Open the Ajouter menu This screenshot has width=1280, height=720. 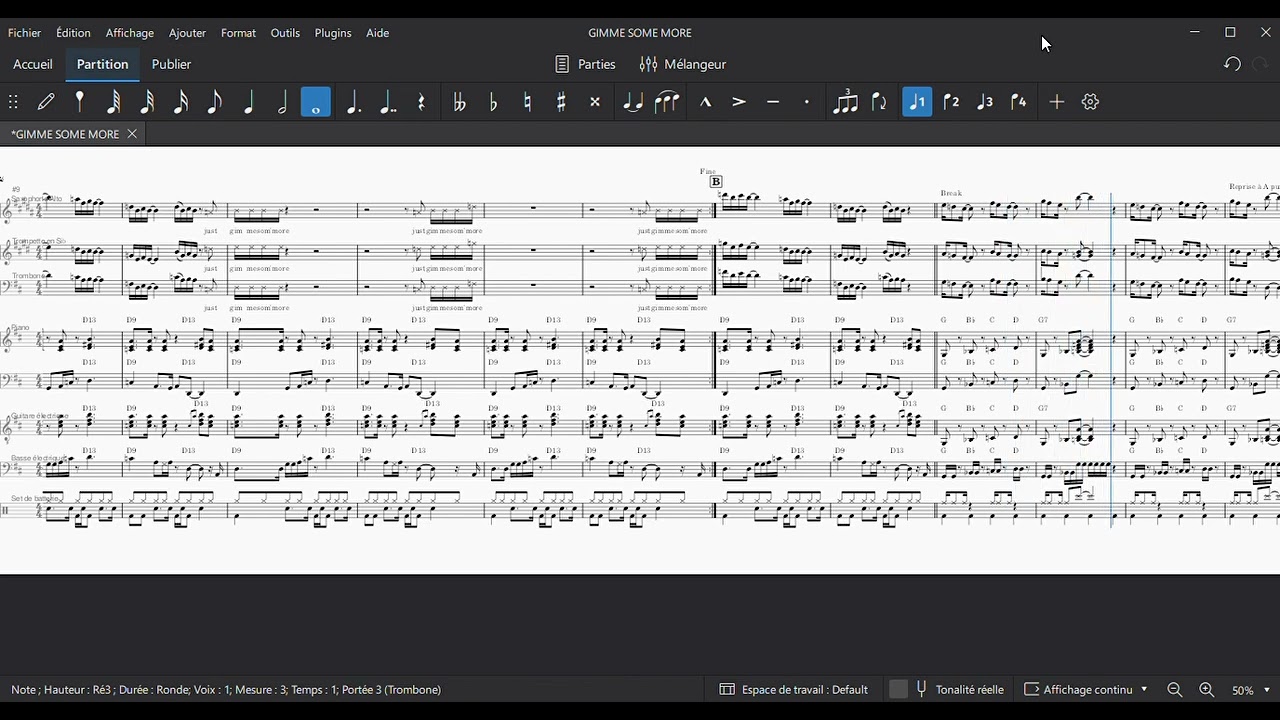[x=187, y=33]
